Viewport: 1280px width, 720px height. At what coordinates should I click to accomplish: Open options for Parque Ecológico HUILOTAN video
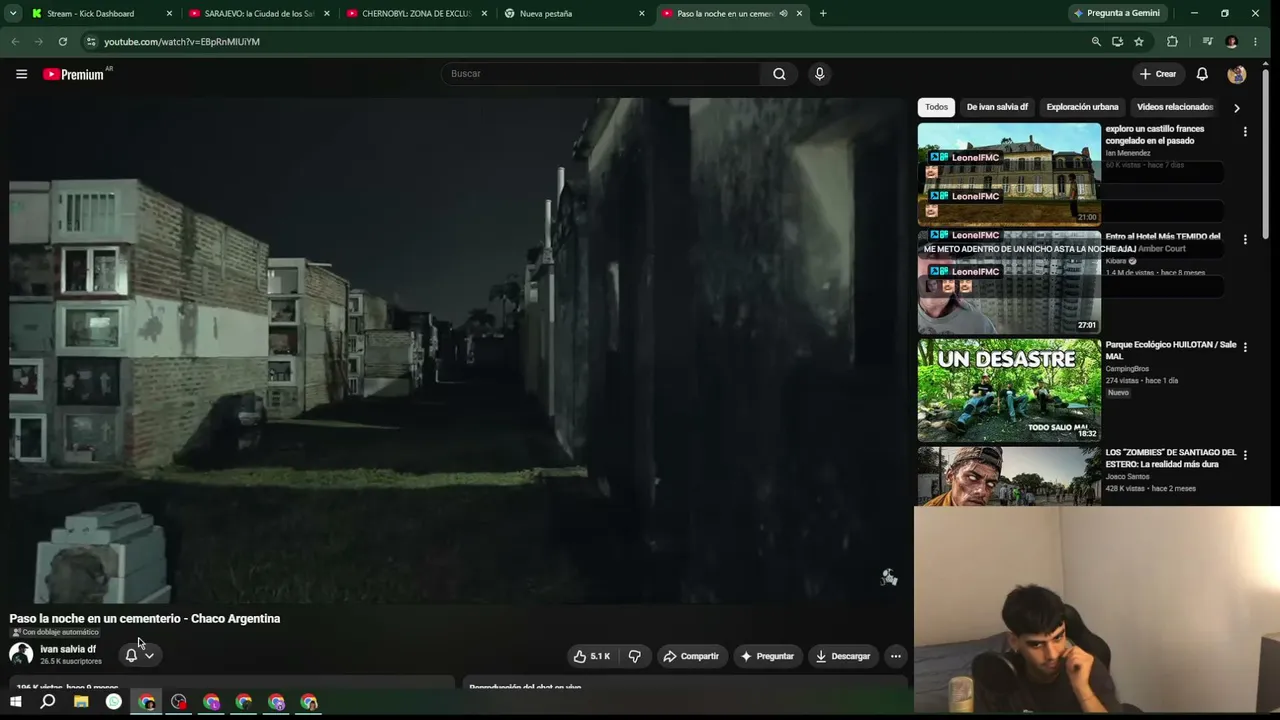1245,348
